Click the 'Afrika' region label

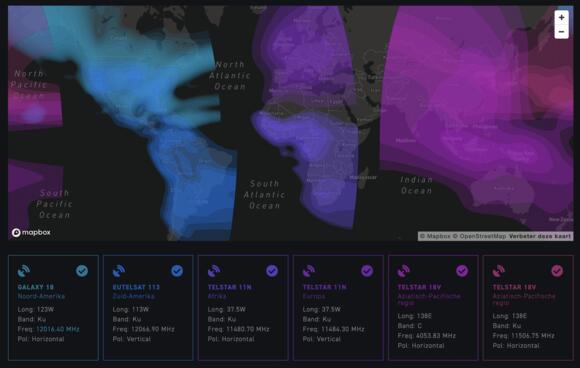(x=217, y=296)
